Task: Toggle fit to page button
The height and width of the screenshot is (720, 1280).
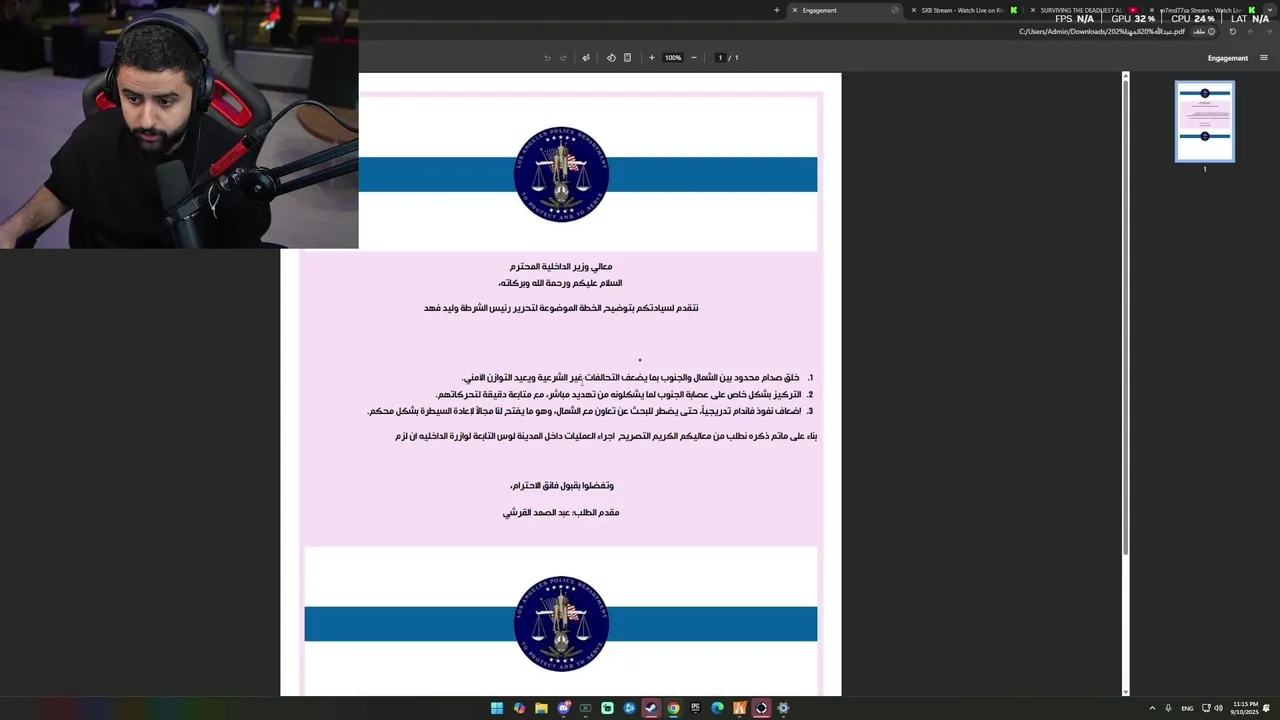Action: (x=627, y=58)
